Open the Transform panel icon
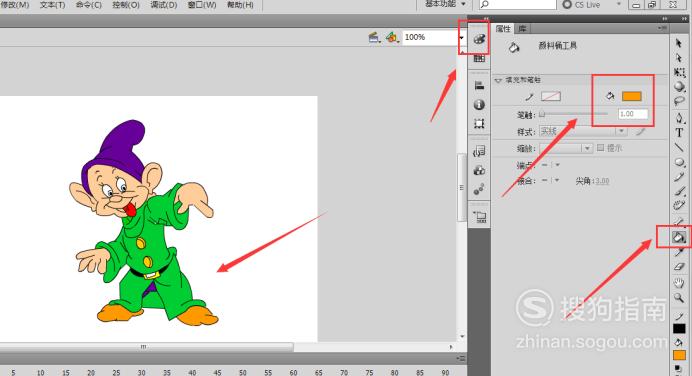692x376 pixels. coord(479,124)
